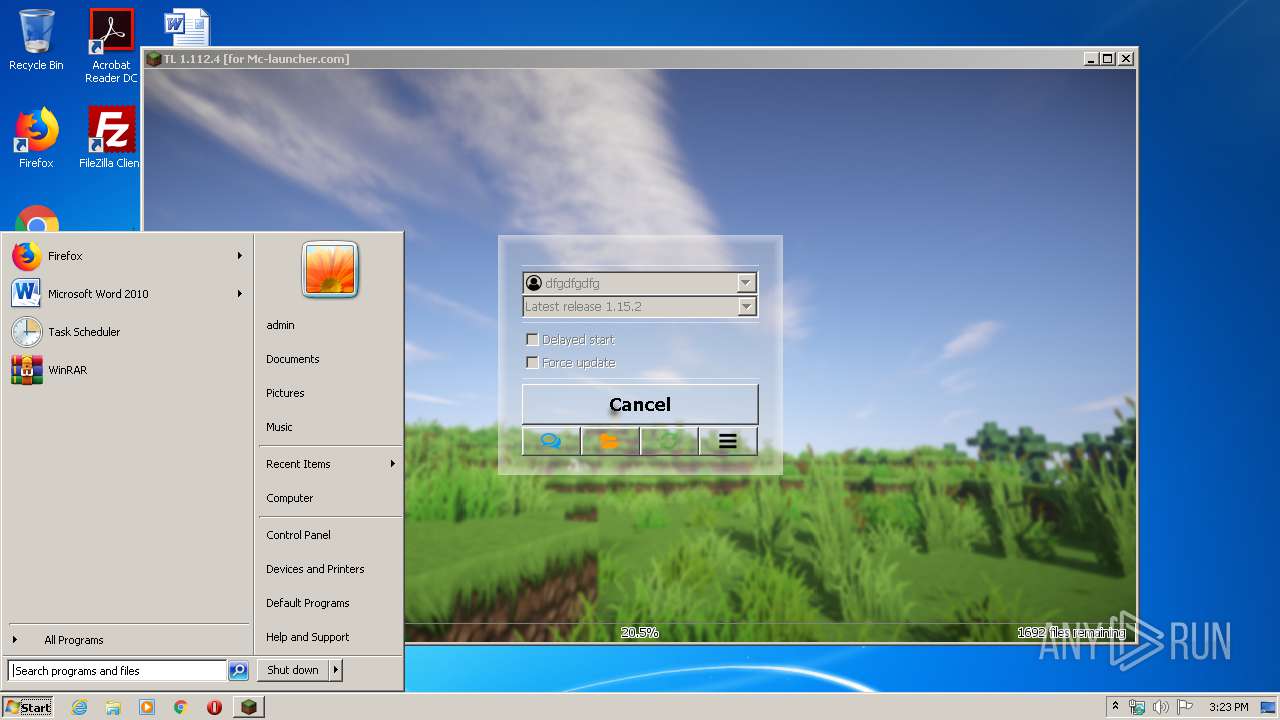Click the Opera taskbar icon
Screen dimensions: 1280x720
click(x=214, y=707)
